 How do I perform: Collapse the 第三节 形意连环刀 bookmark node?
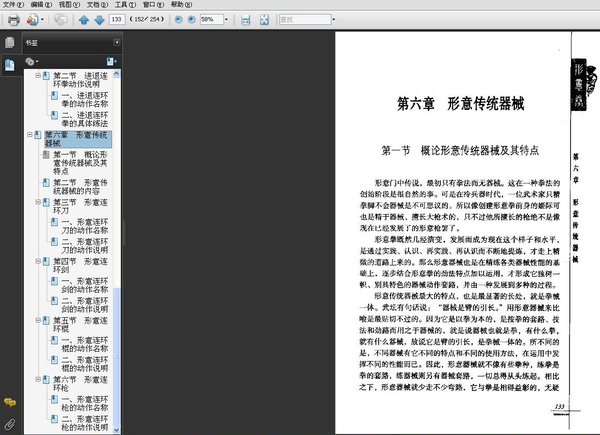click(x=38, y=202)
